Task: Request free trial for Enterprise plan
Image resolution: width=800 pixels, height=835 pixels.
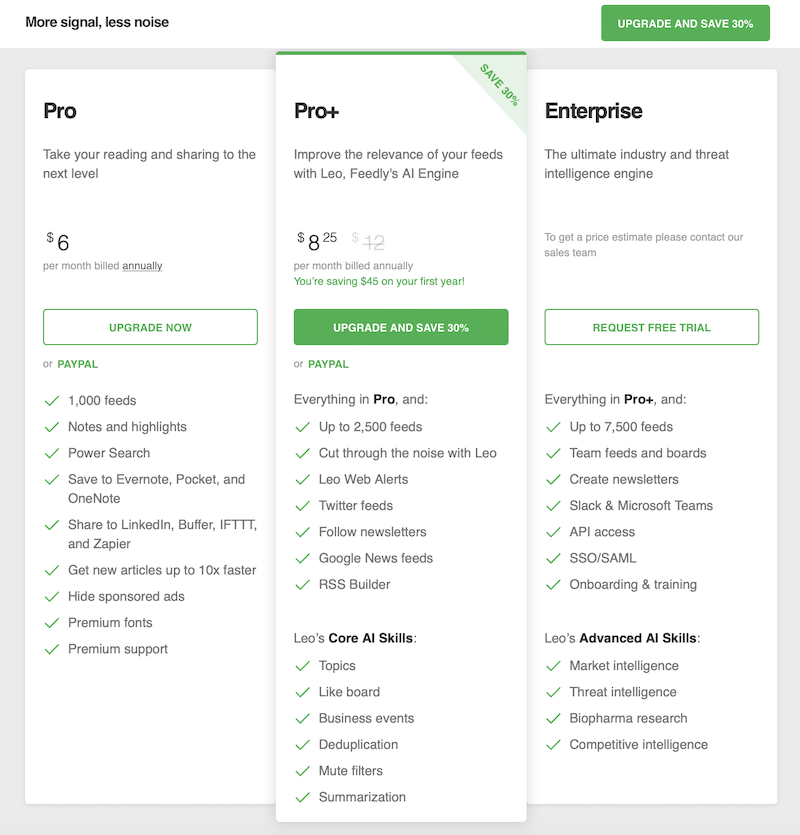Action: click(x=651, y=327)
